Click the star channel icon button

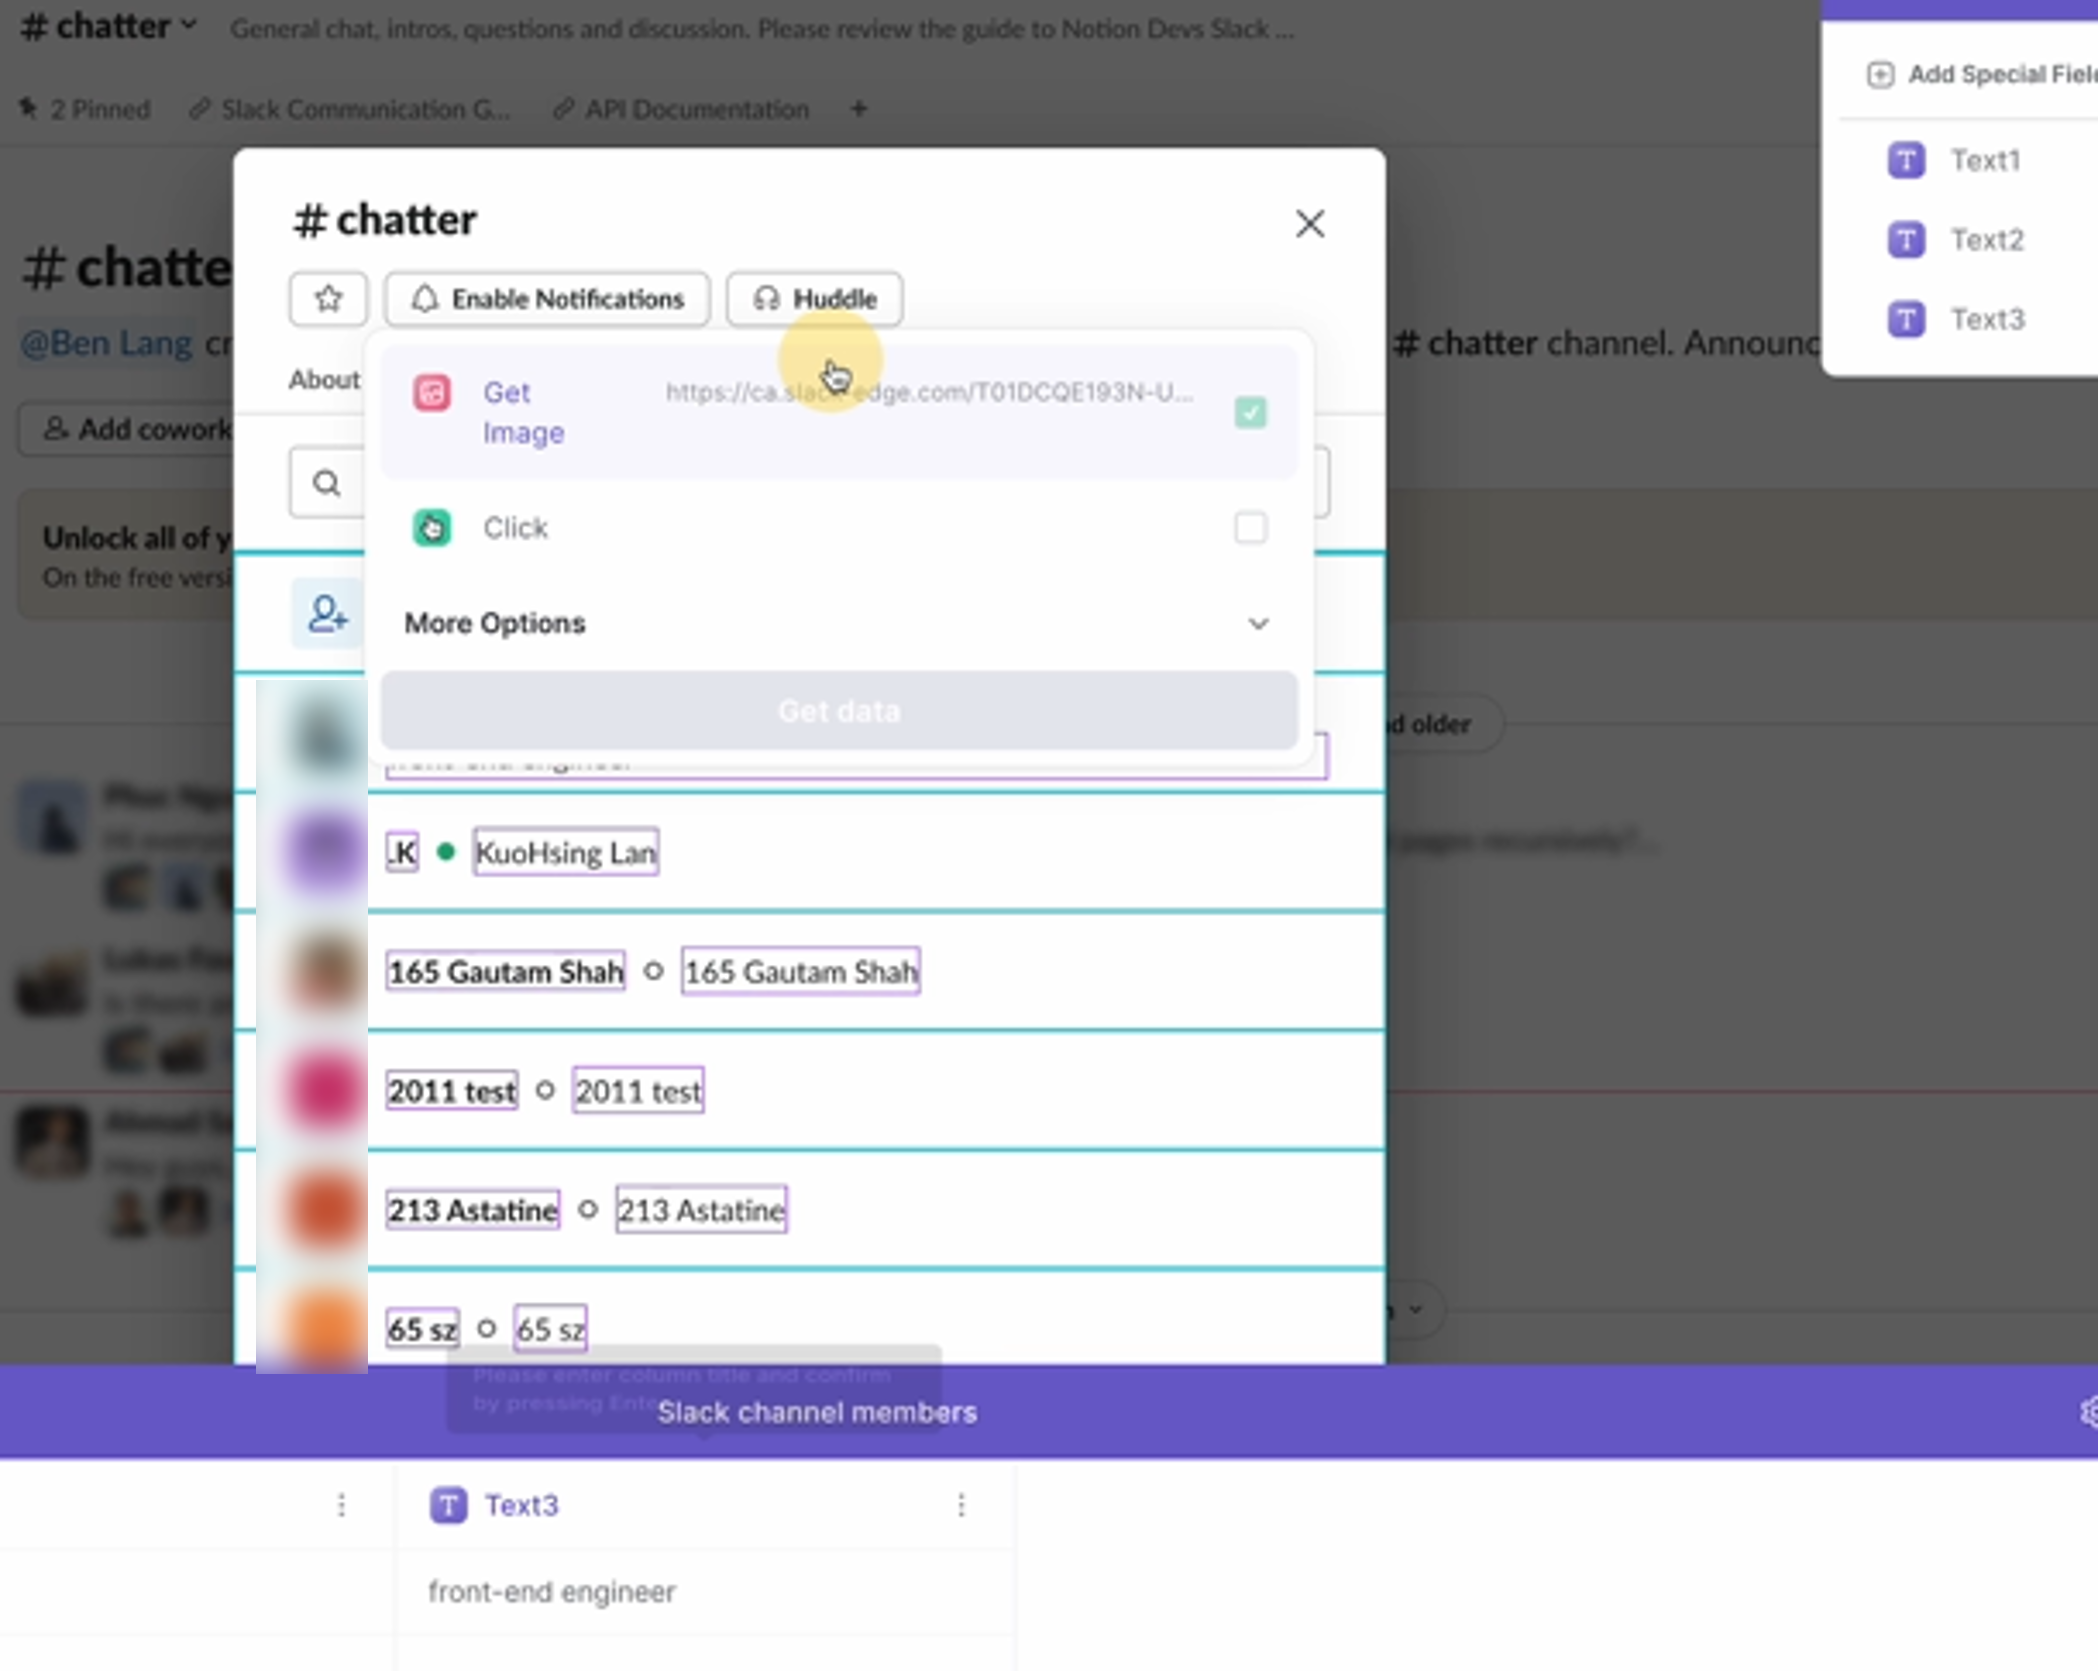click(x=328, y=299)
